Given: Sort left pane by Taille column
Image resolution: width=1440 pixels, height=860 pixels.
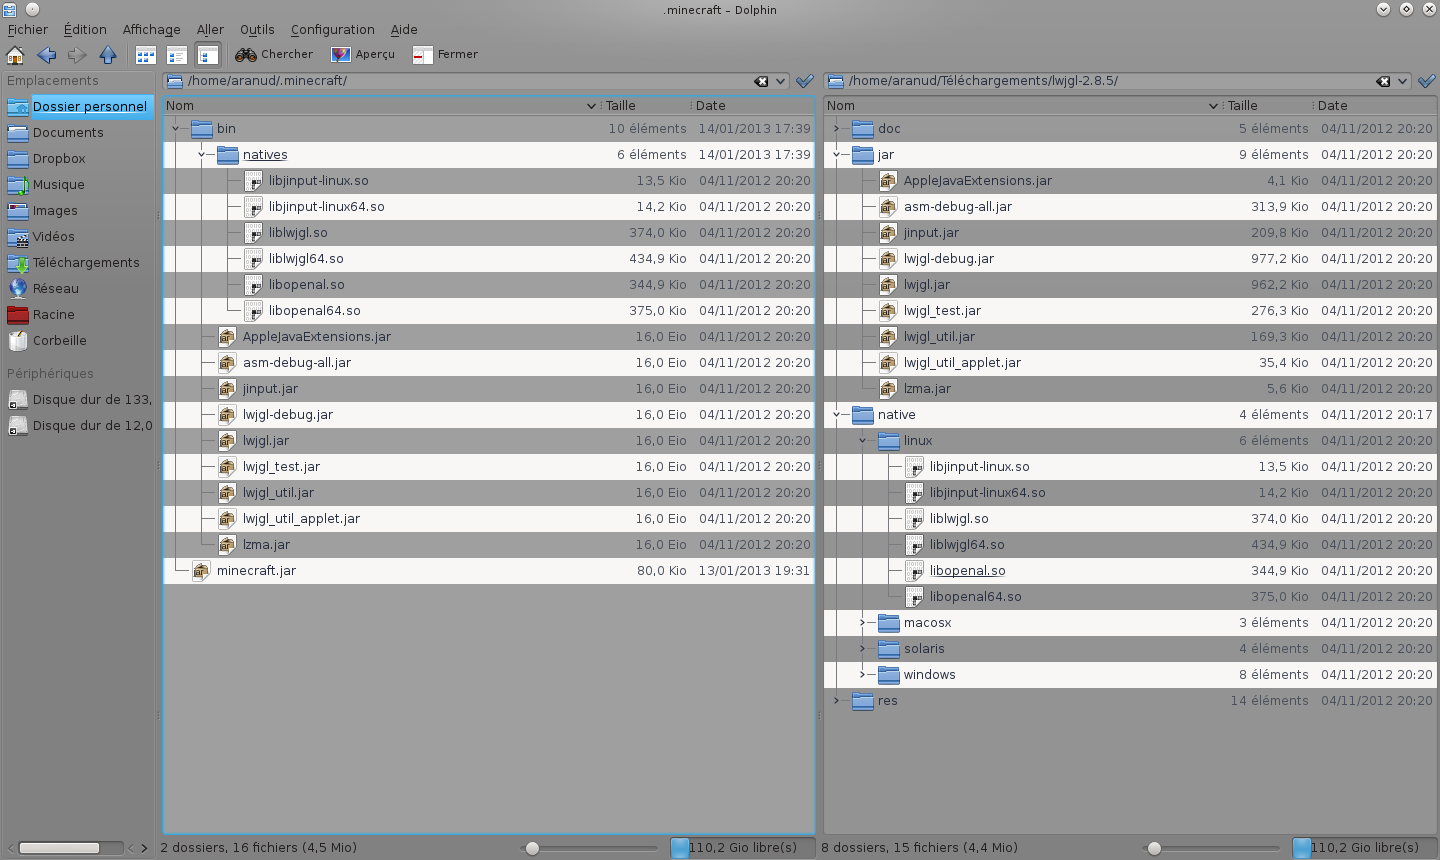Looking at the screenshot, I should coord(646,105).
